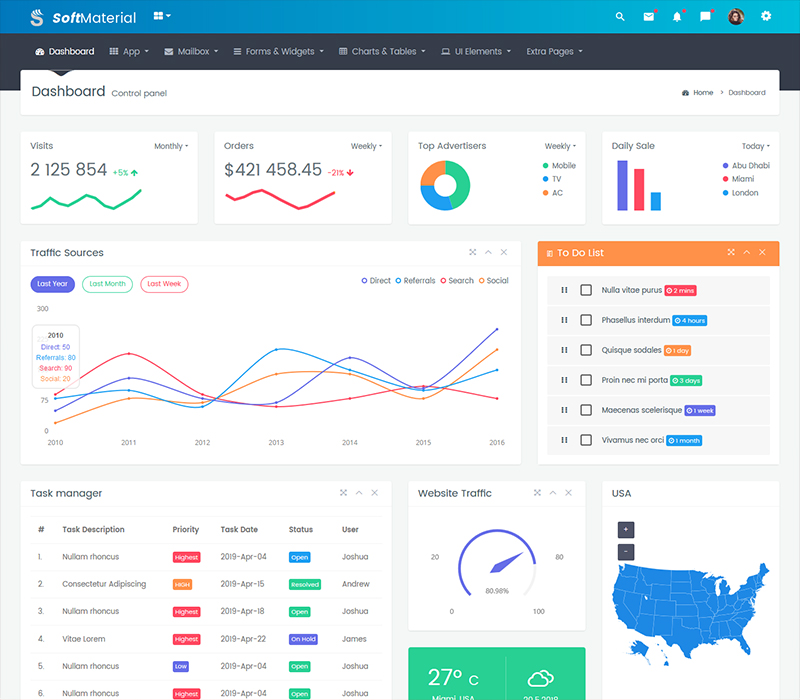This screenshot has height=700, width=800.
Task: Click the Home breadcrumb link
Action: pyautogui.click(x=698, y=92)
